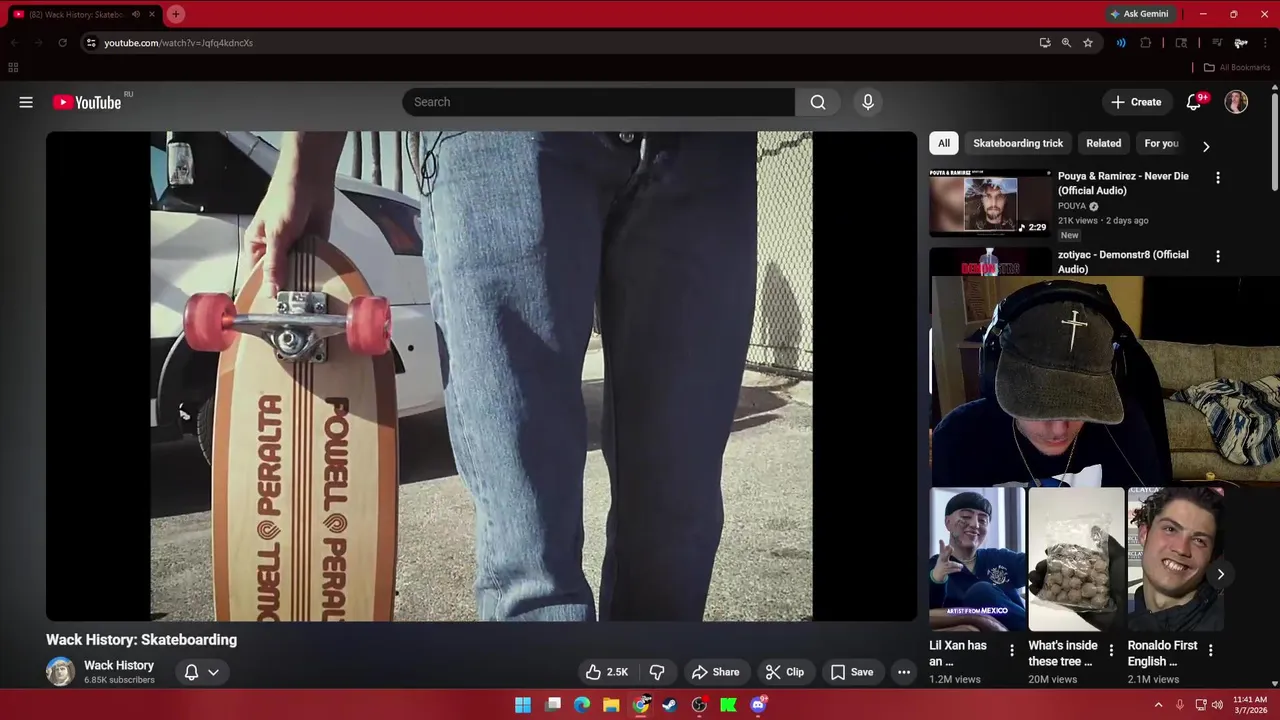Open Discord from the taskbar
Screen dimensions: 1280x720
tap(758, 705)
